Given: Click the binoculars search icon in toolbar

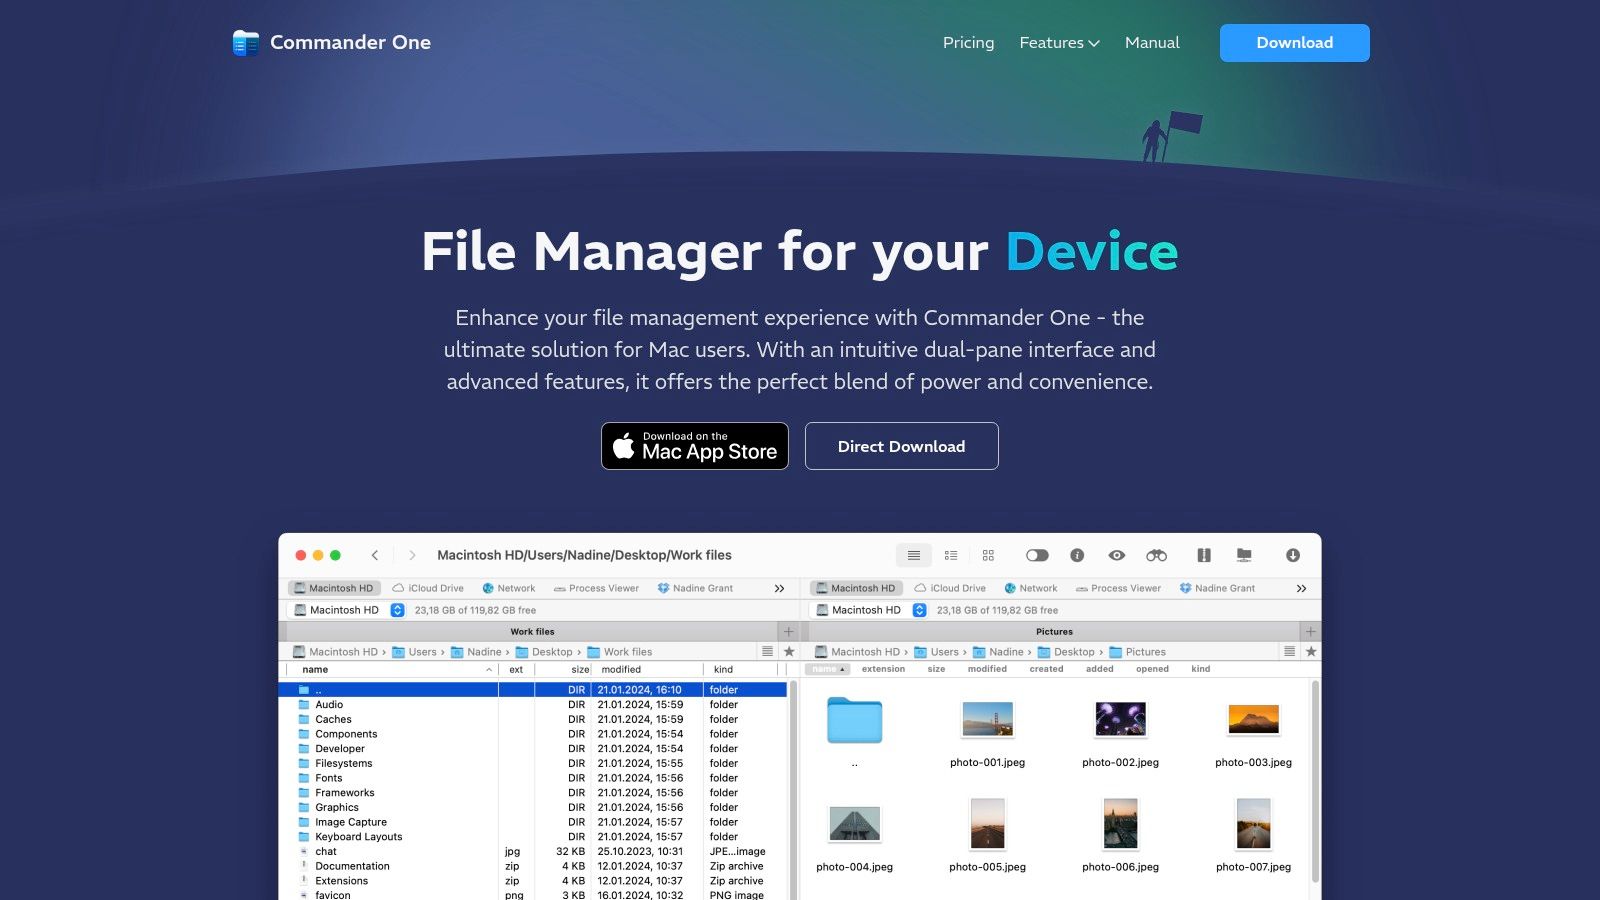Looking at the screenshot, I should [x=1156, y=555].
